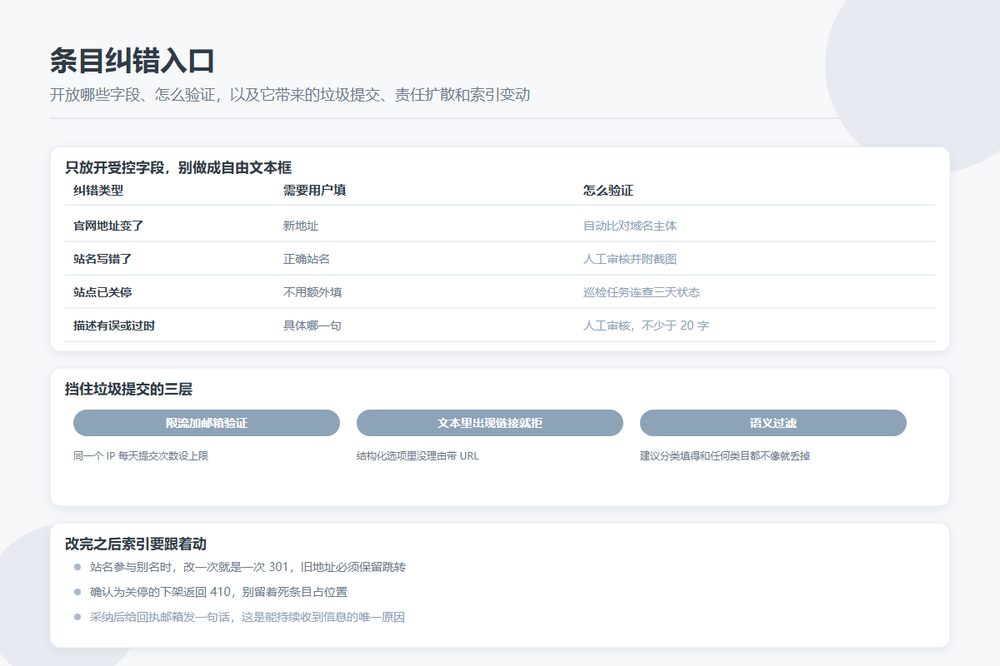
Task: Select the 站名写错了 row label
Action: click(103, 259)
